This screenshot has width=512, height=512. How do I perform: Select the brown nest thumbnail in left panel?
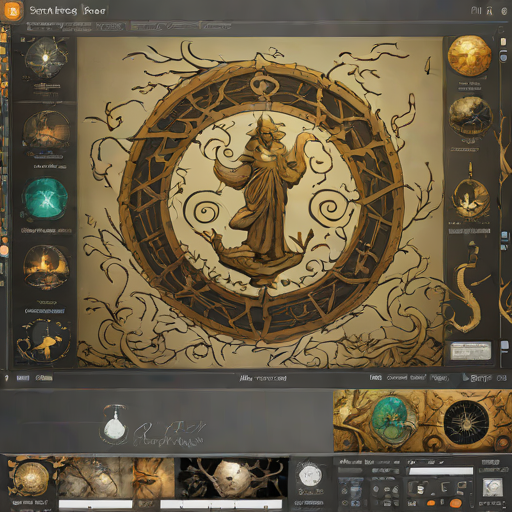tap(46, 130)
